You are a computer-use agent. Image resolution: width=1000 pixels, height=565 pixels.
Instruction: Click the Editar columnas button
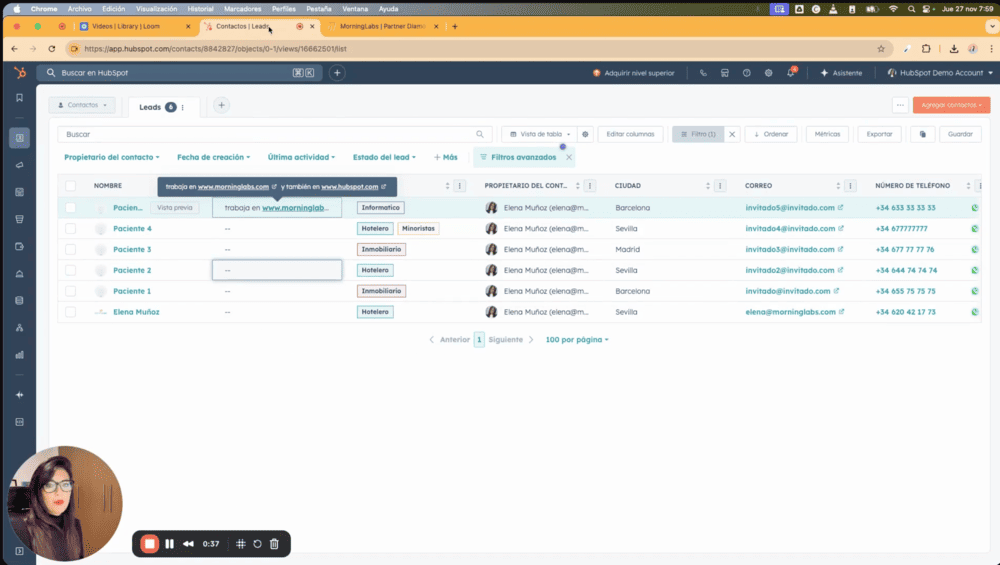click(630, 134)
